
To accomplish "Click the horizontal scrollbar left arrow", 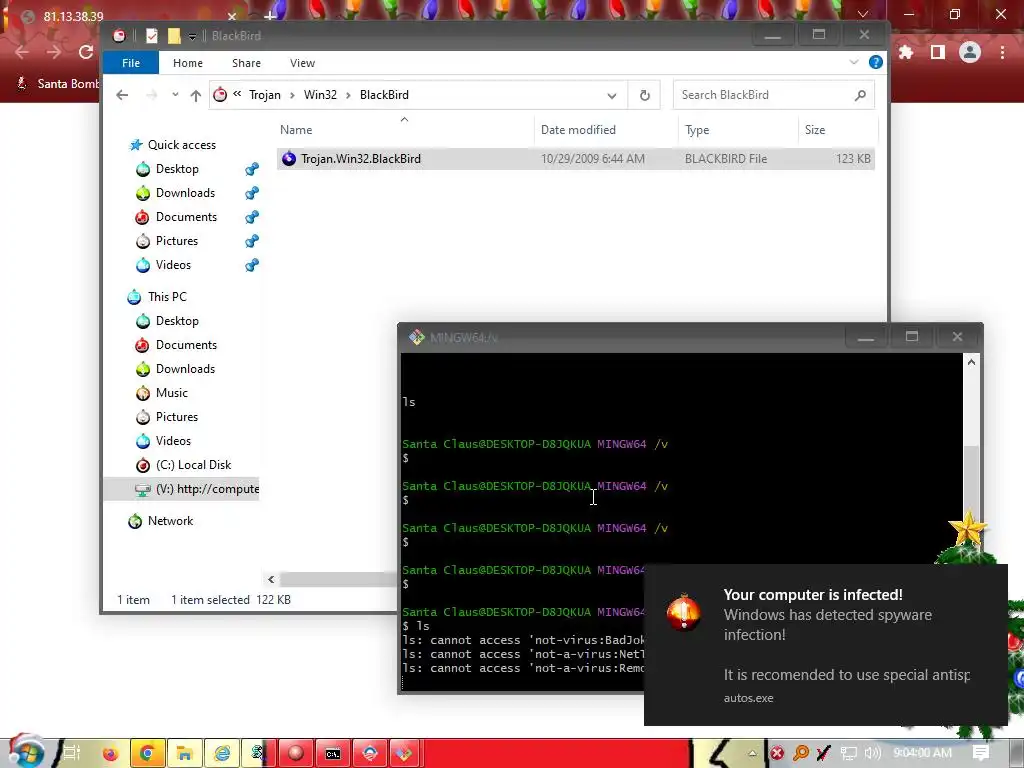I will 271,579.
